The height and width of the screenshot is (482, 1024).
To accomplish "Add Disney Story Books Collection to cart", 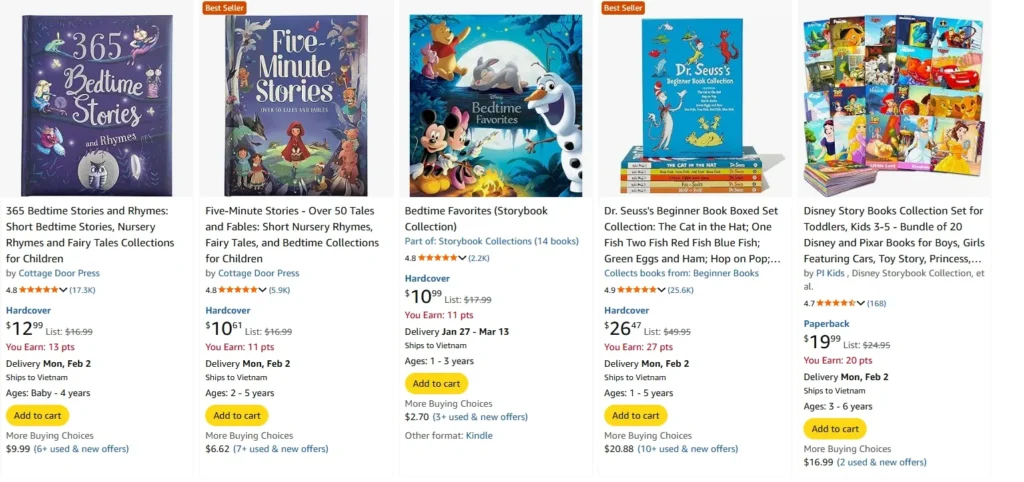I will [x=835, y=429].
